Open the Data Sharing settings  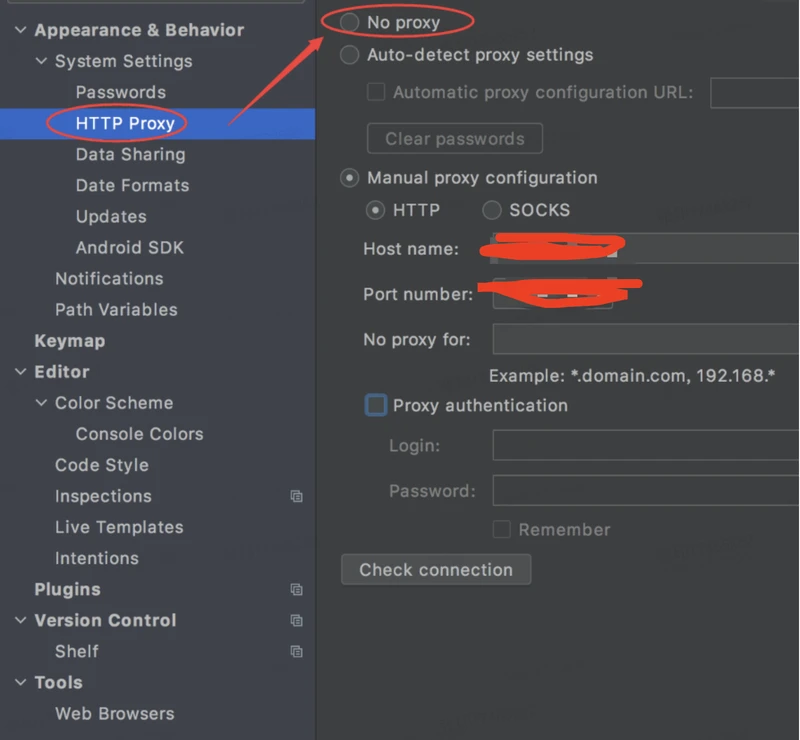click(130, 155)
